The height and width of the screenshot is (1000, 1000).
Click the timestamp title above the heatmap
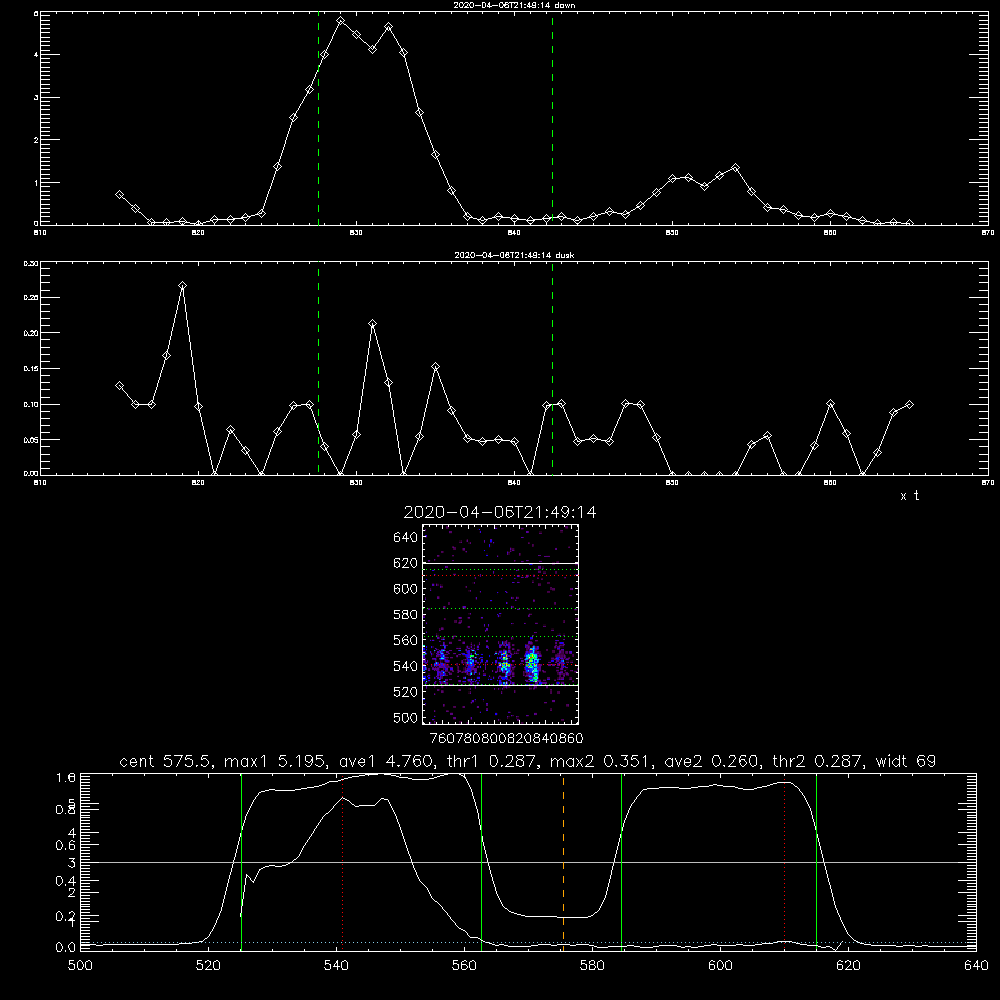[x=500, y=512]
